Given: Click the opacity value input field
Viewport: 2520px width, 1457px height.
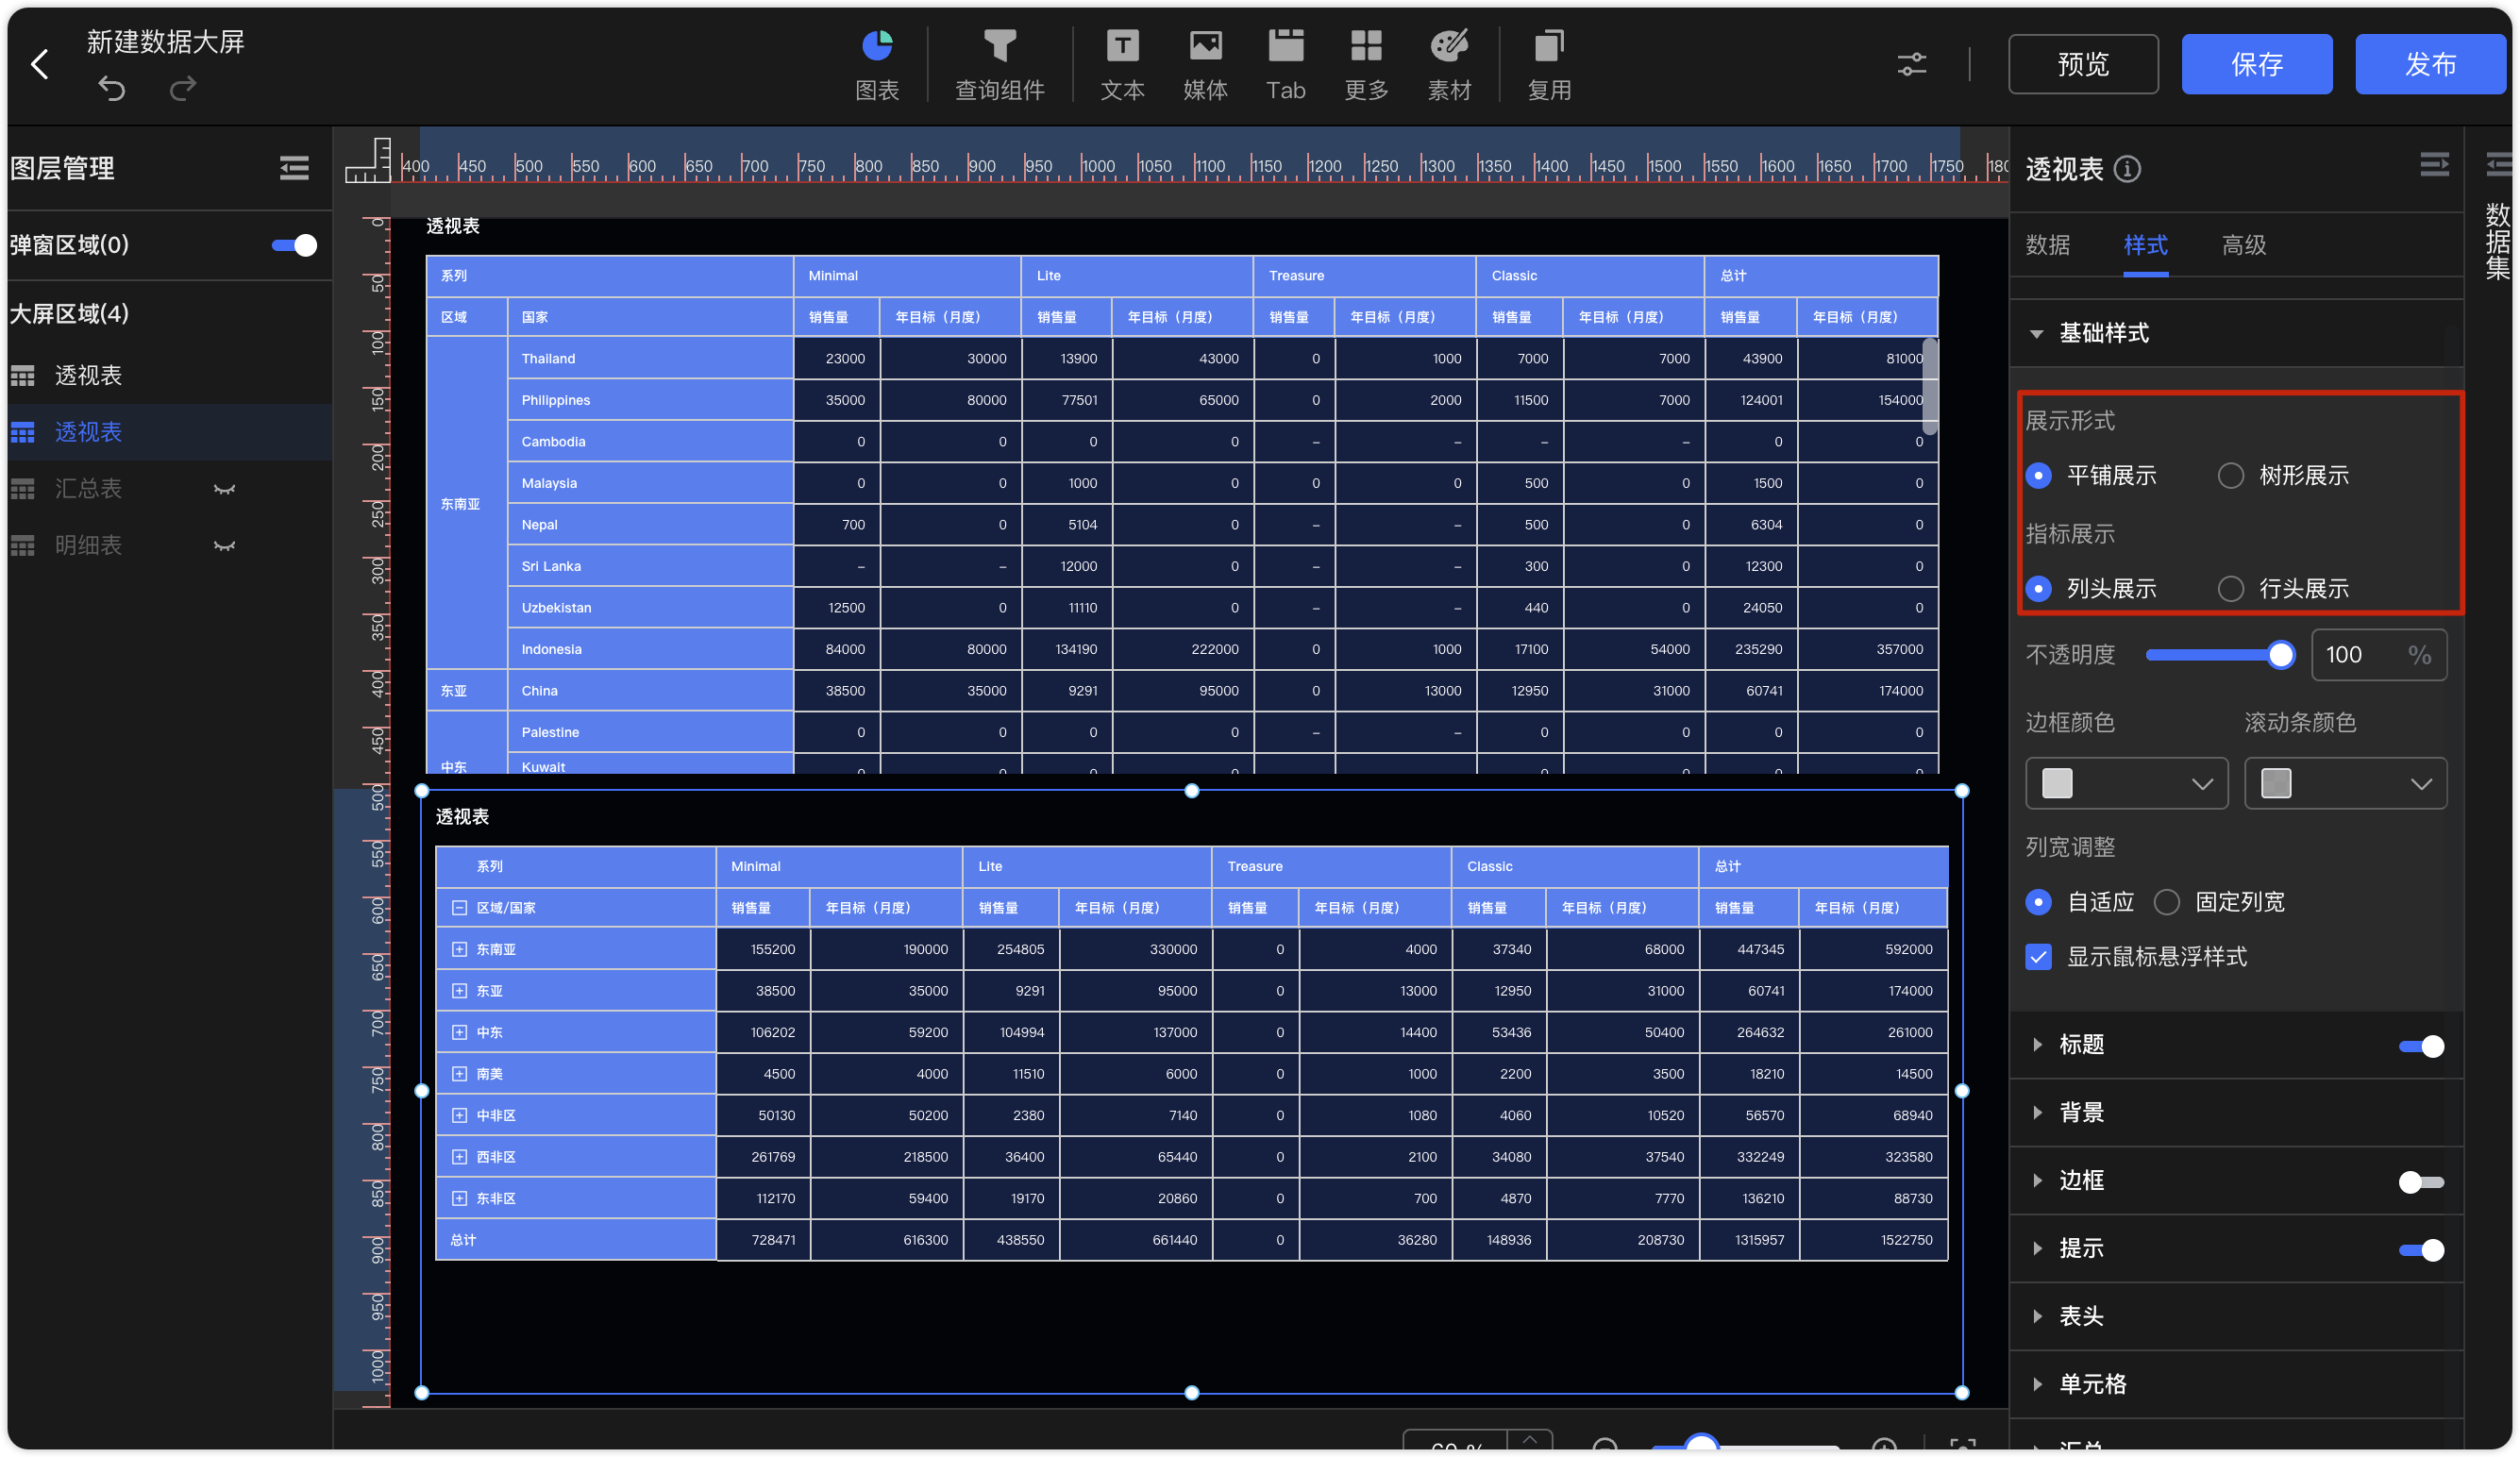Looking at the screenshot, I should click(x=2378, y=655).
